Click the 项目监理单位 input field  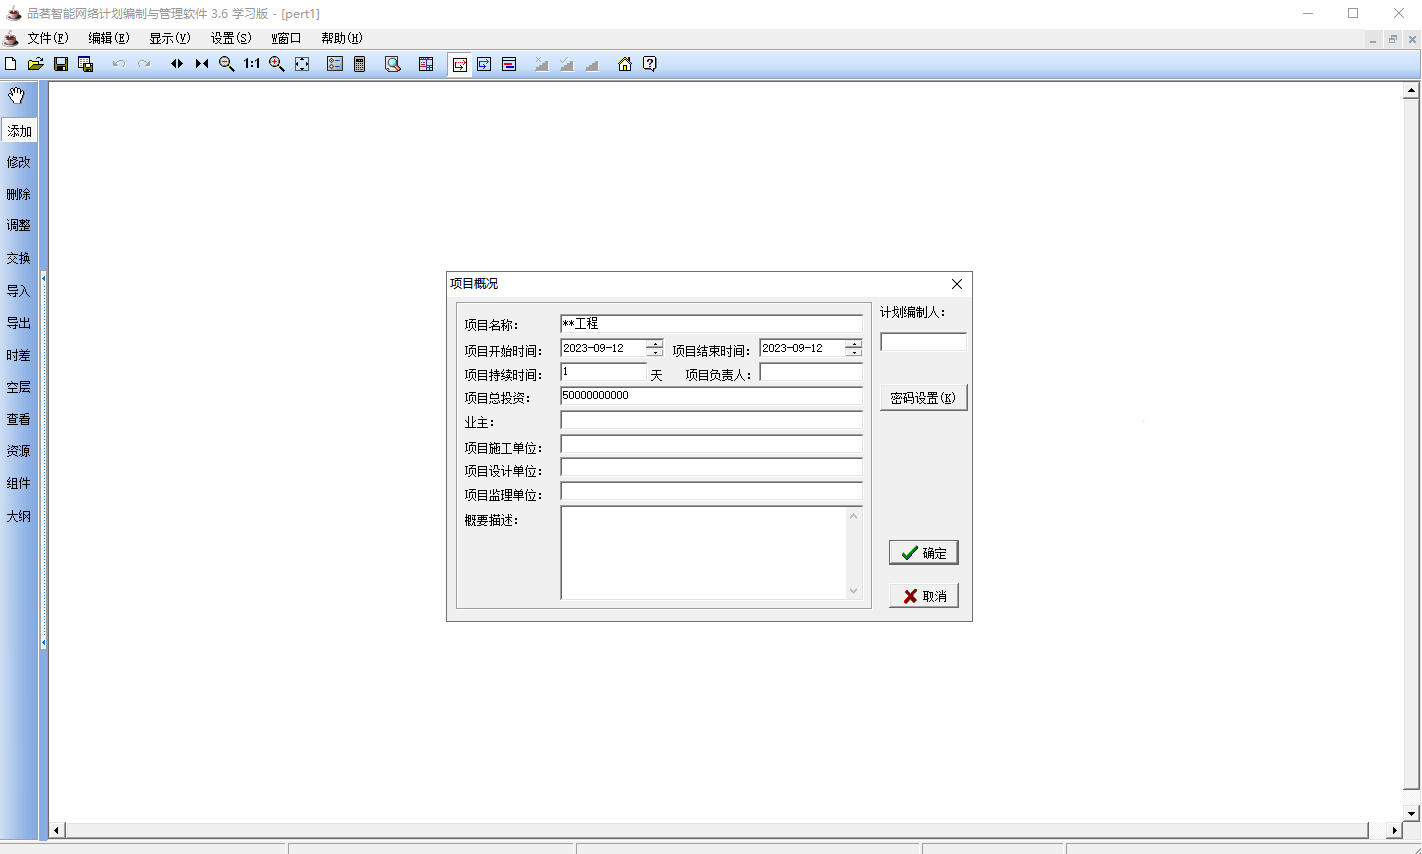pos(711,492)
